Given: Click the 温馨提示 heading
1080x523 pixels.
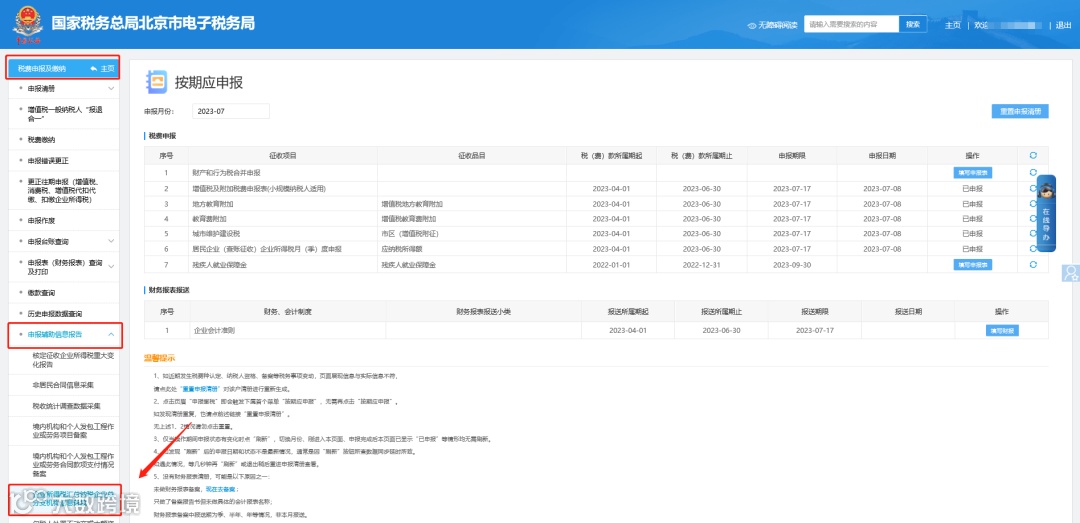Looking at the screenshot, I should point(158,358).
